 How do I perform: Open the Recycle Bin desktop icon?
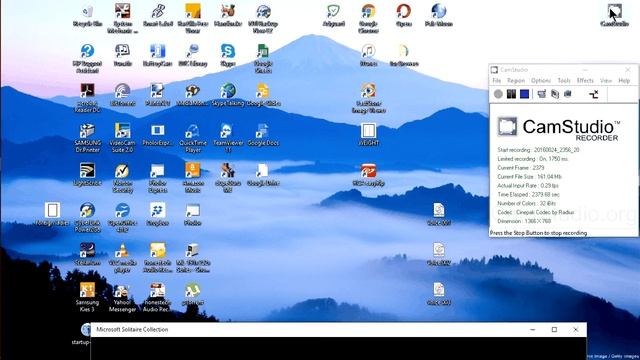[87, 16]
